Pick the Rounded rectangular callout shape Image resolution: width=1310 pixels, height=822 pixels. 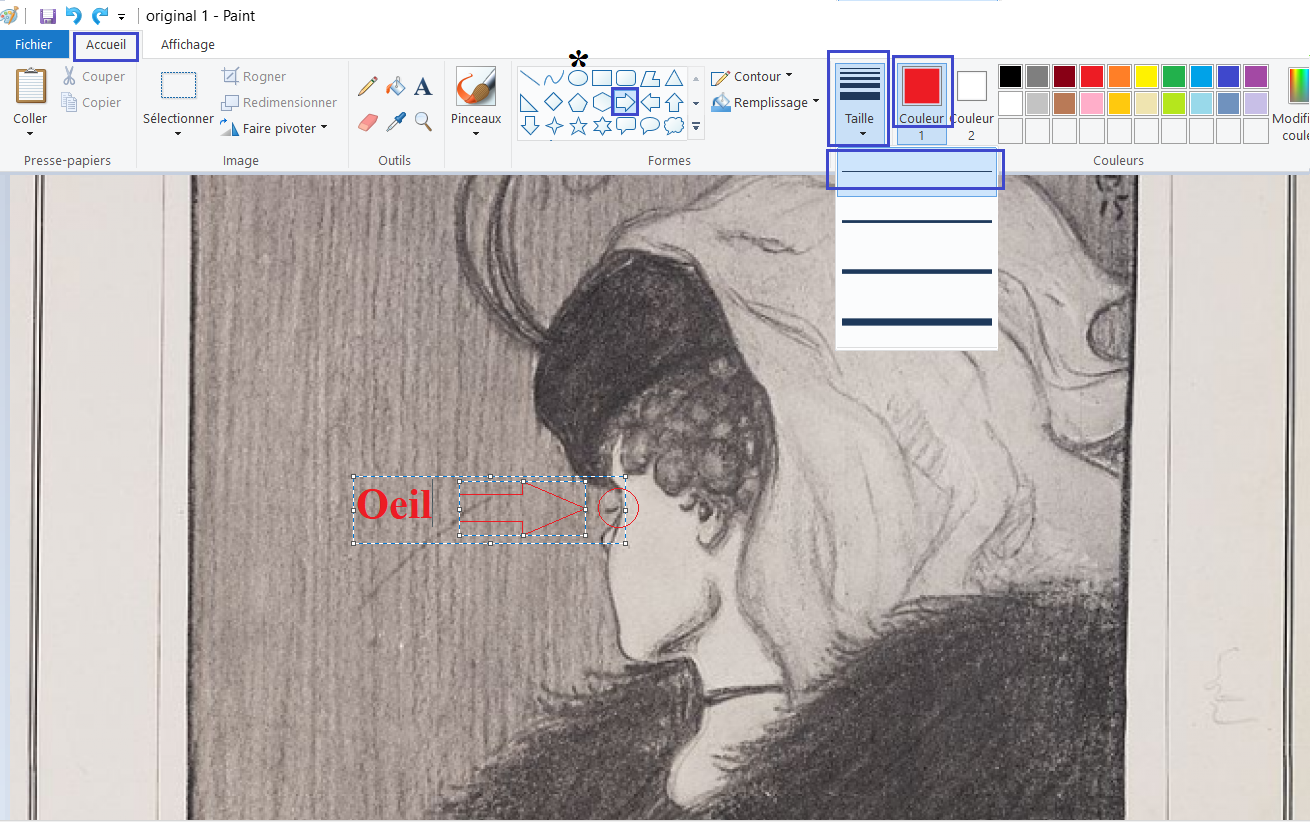point(626,126)
